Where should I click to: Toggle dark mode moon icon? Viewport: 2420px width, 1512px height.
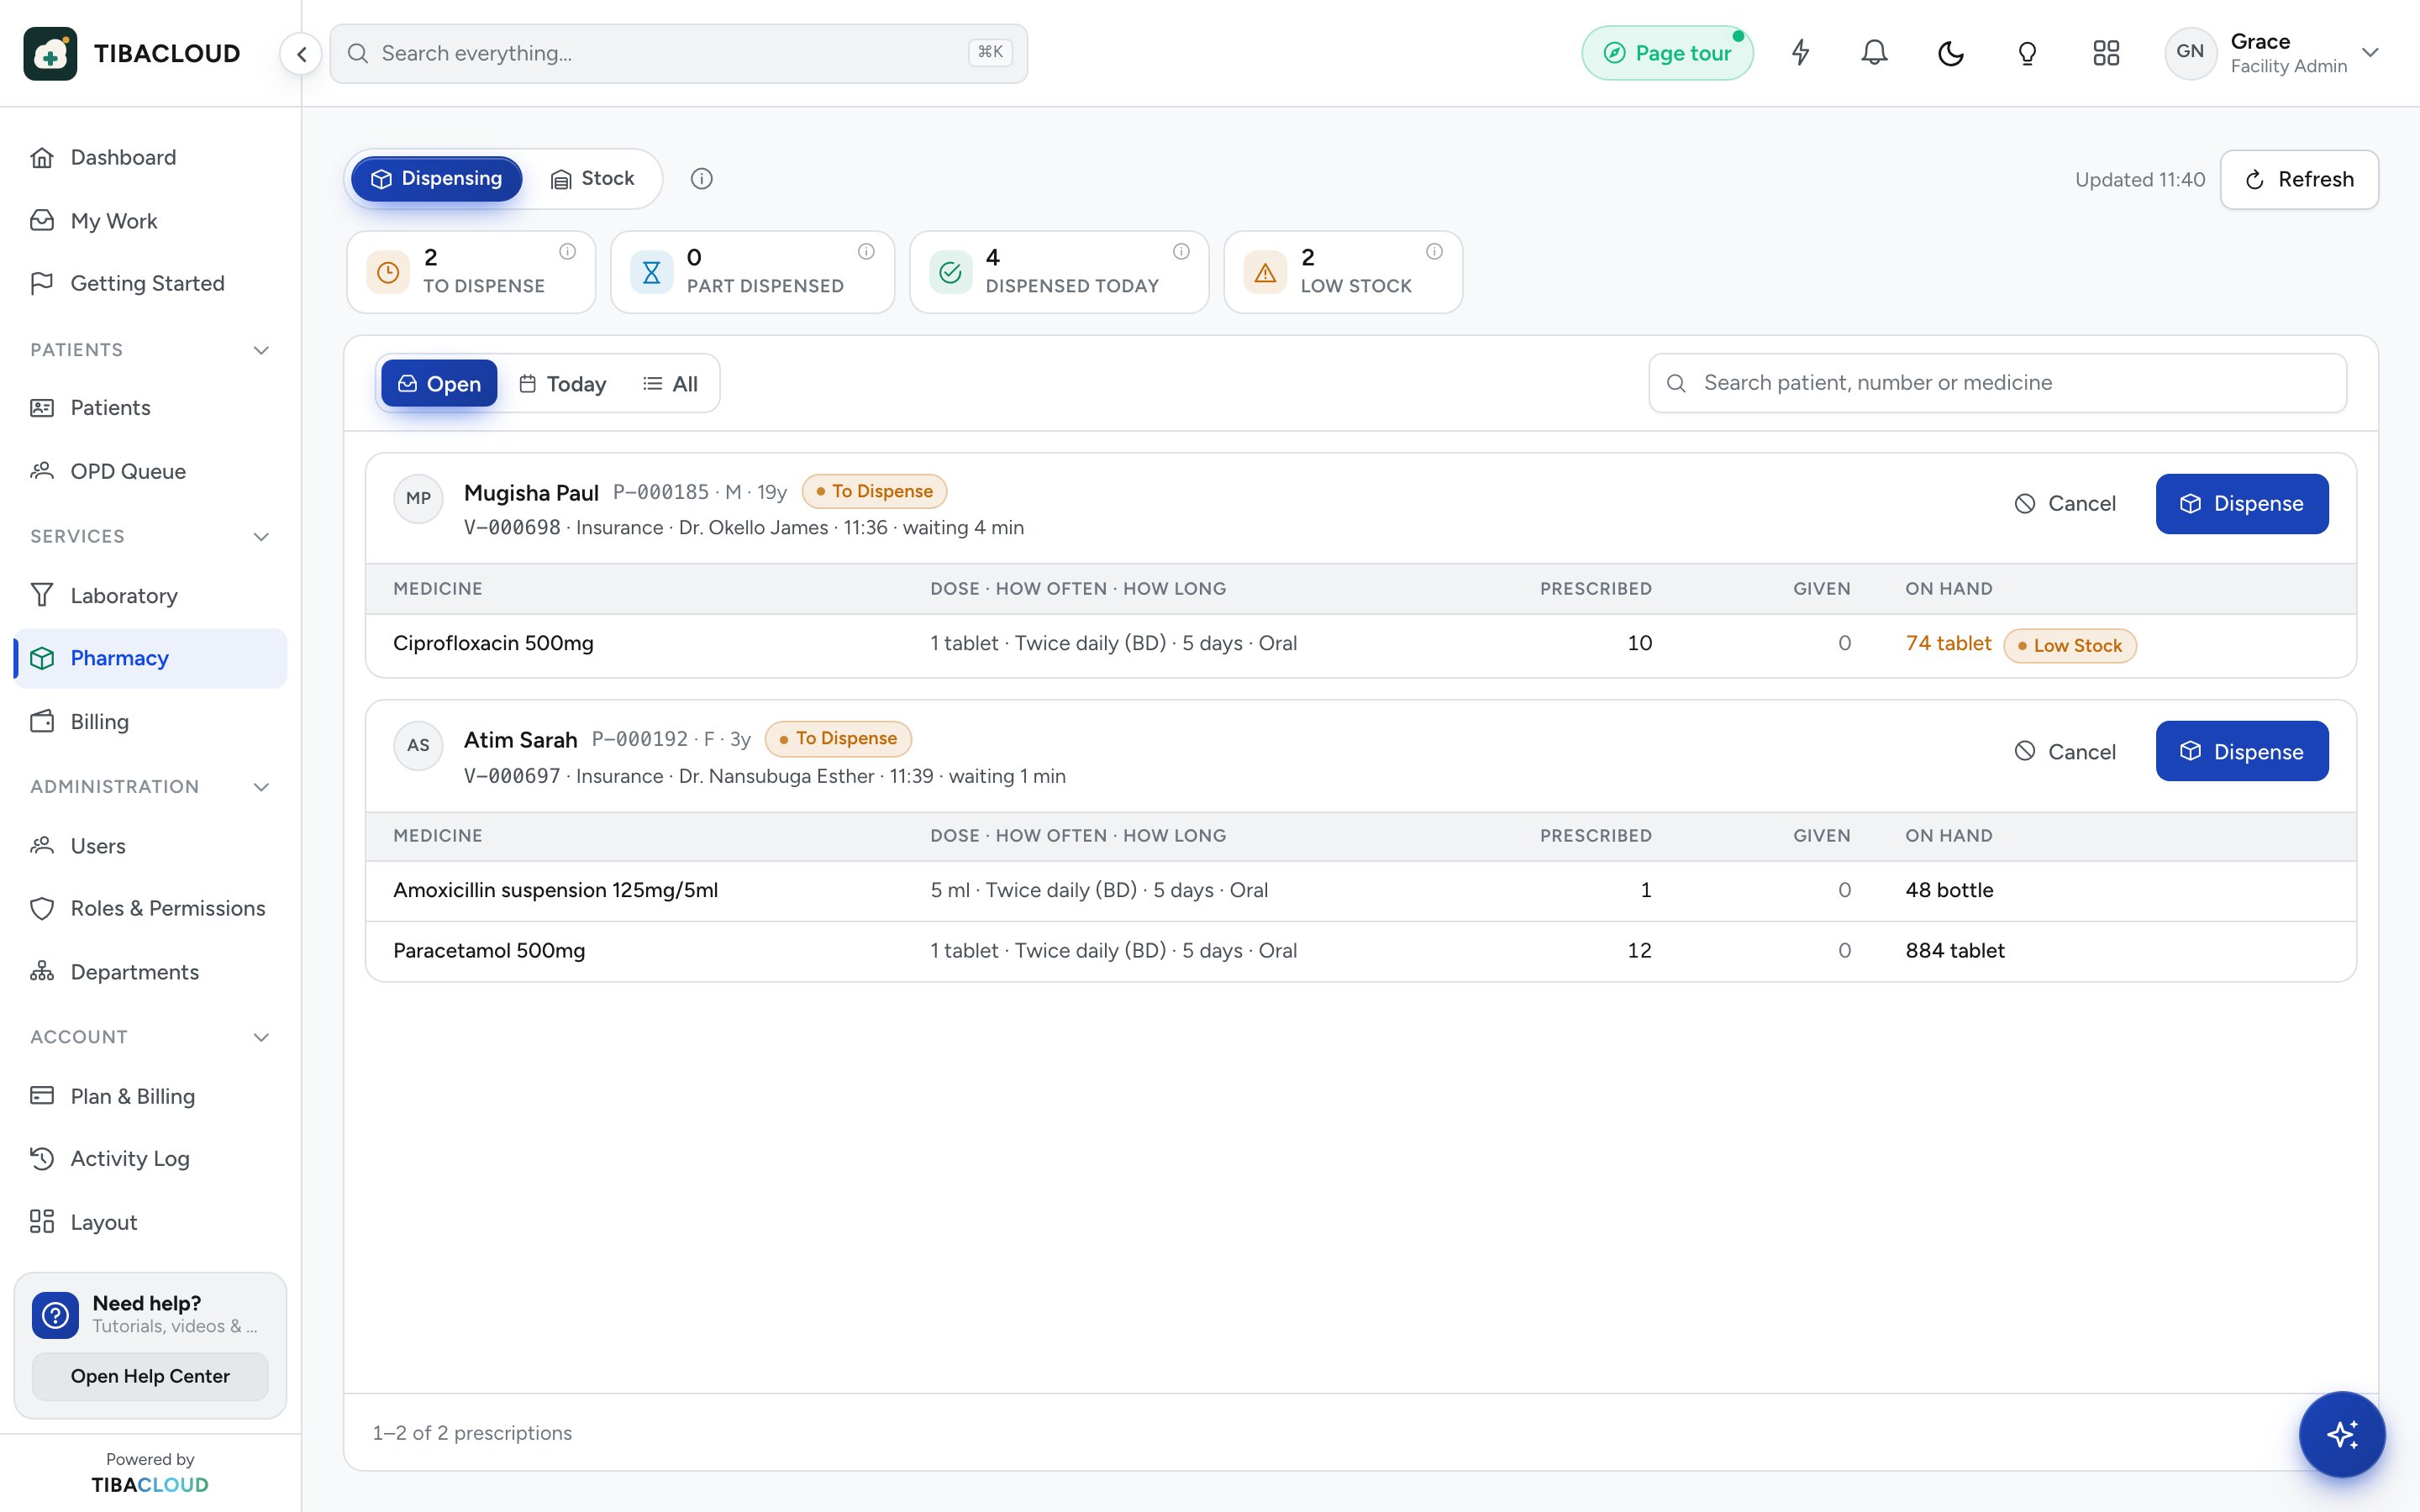pos(1951,53)
